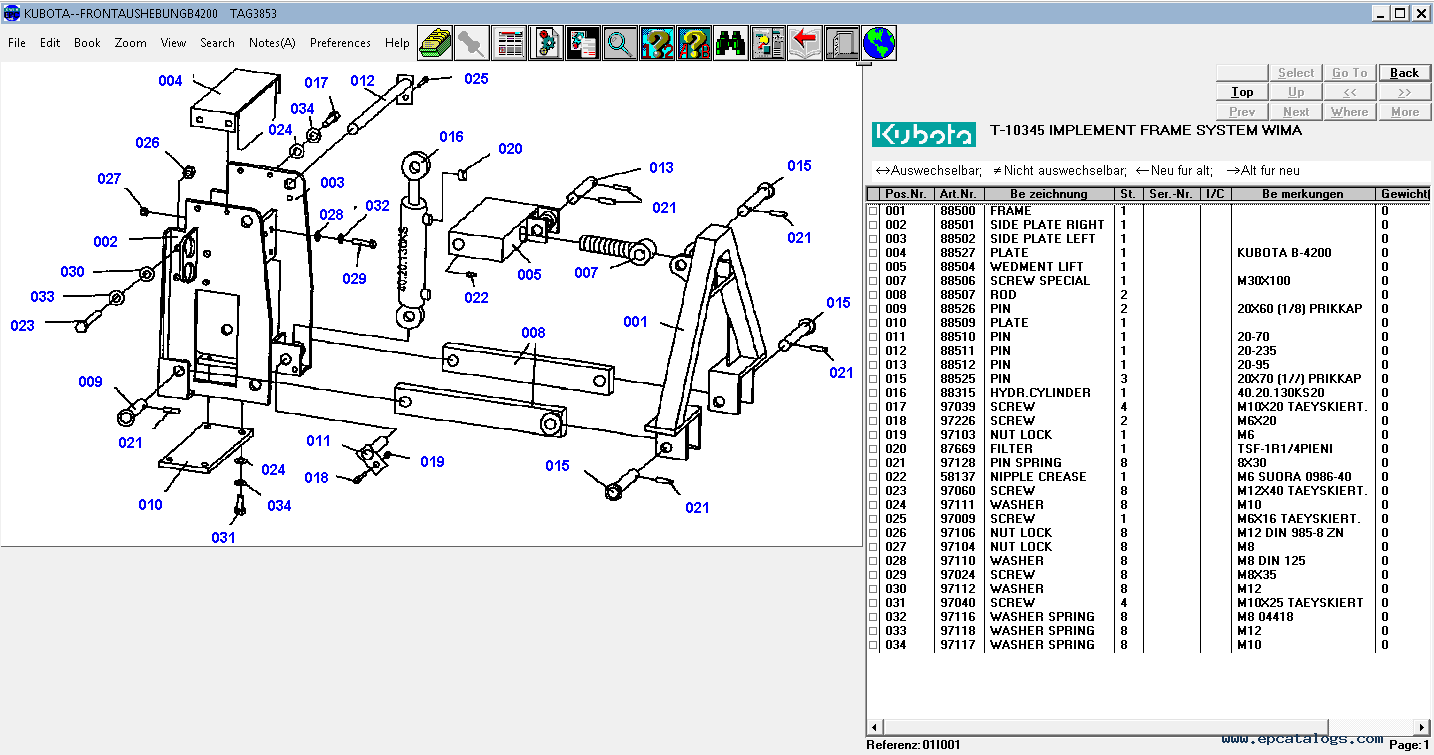Tick checkbox for row 022 NIPPLE CREASE
Image resolution: width=1434 pixels, height=755 pixels.
(x=873, y=477)
